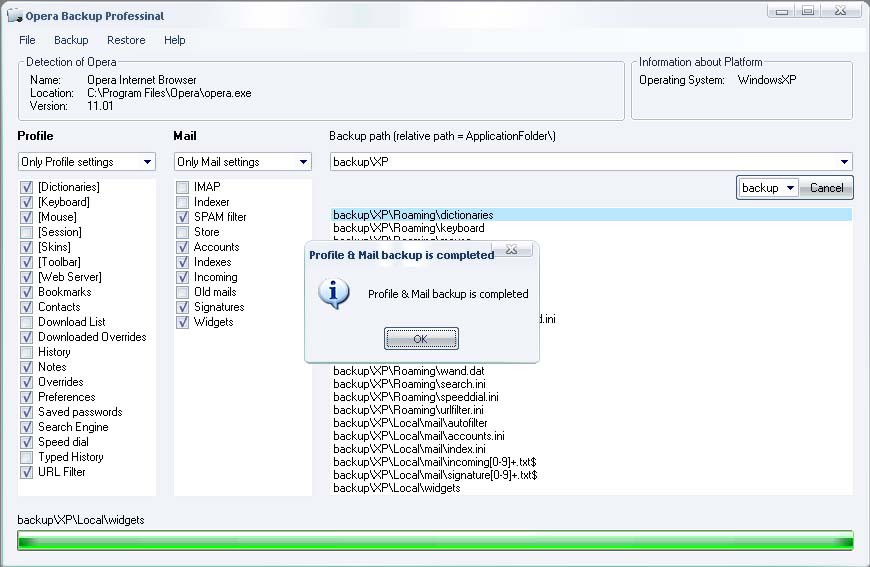Open the Help menu
The height and width of the screenshot is (567, 870).
174,40
